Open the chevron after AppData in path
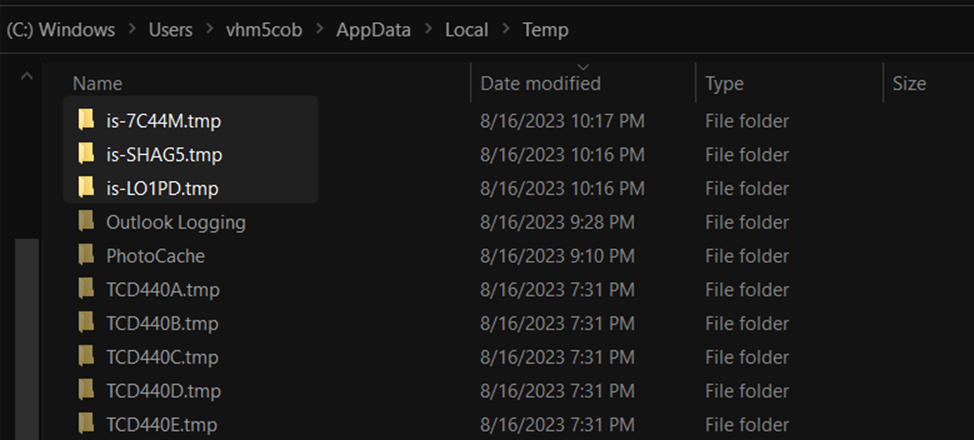Viewport: 974px width, 440px height. point(428,30)
